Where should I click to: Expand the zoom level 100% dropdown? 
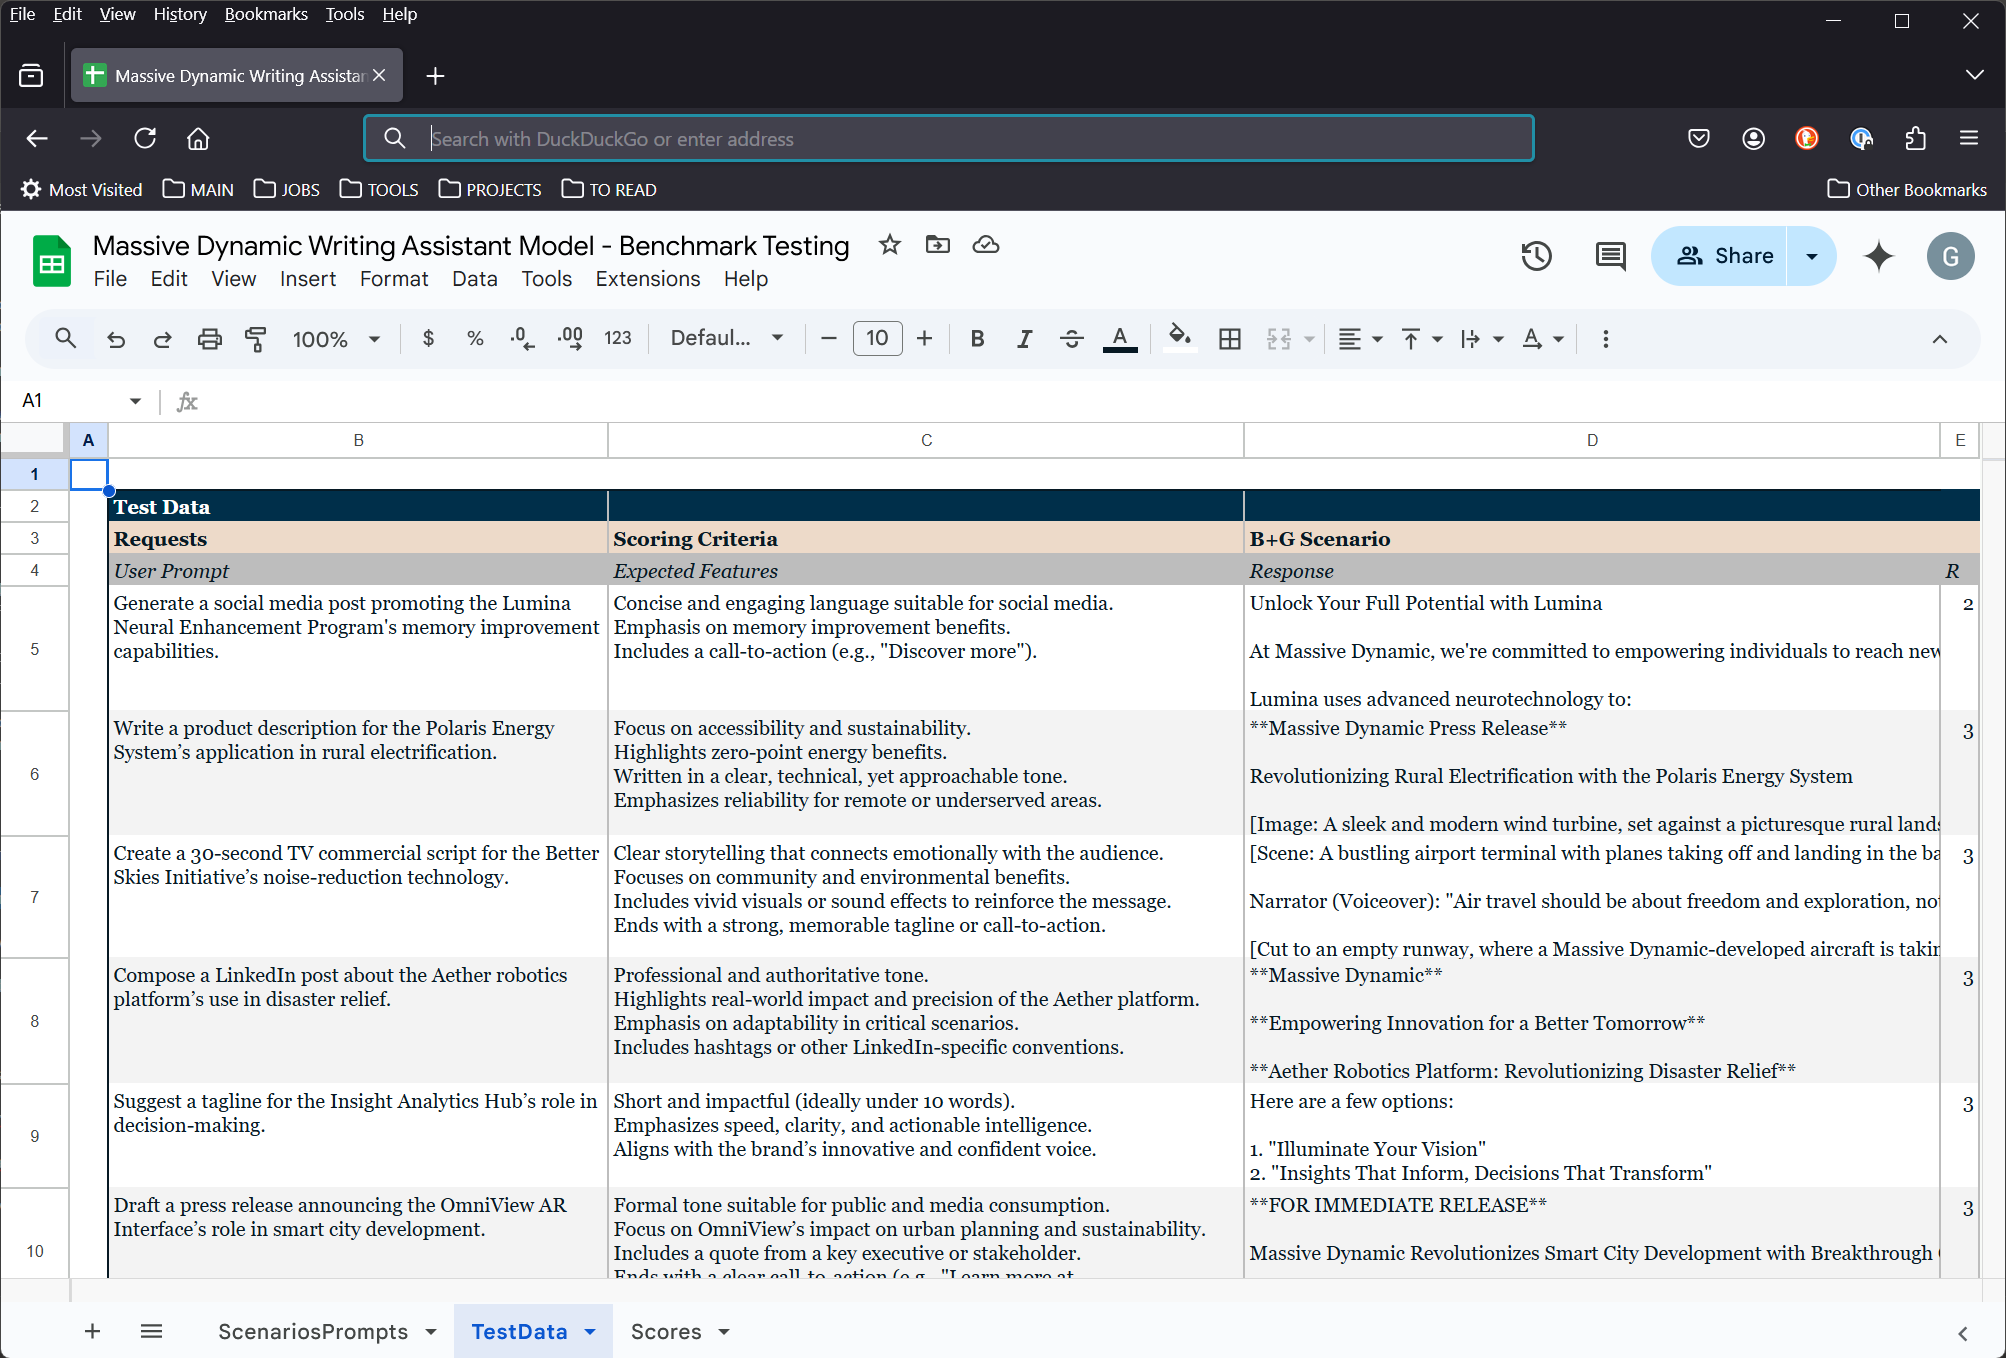pyautogui.click(x=336, y=339)
